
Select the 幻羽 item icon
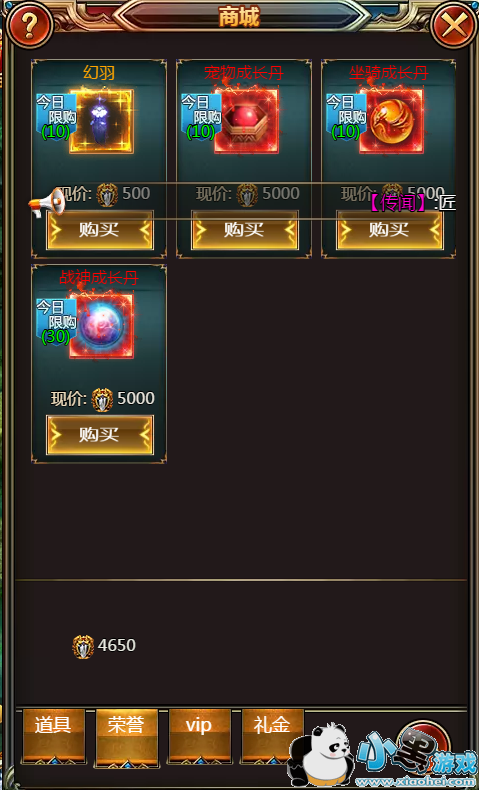click(102, 121)
